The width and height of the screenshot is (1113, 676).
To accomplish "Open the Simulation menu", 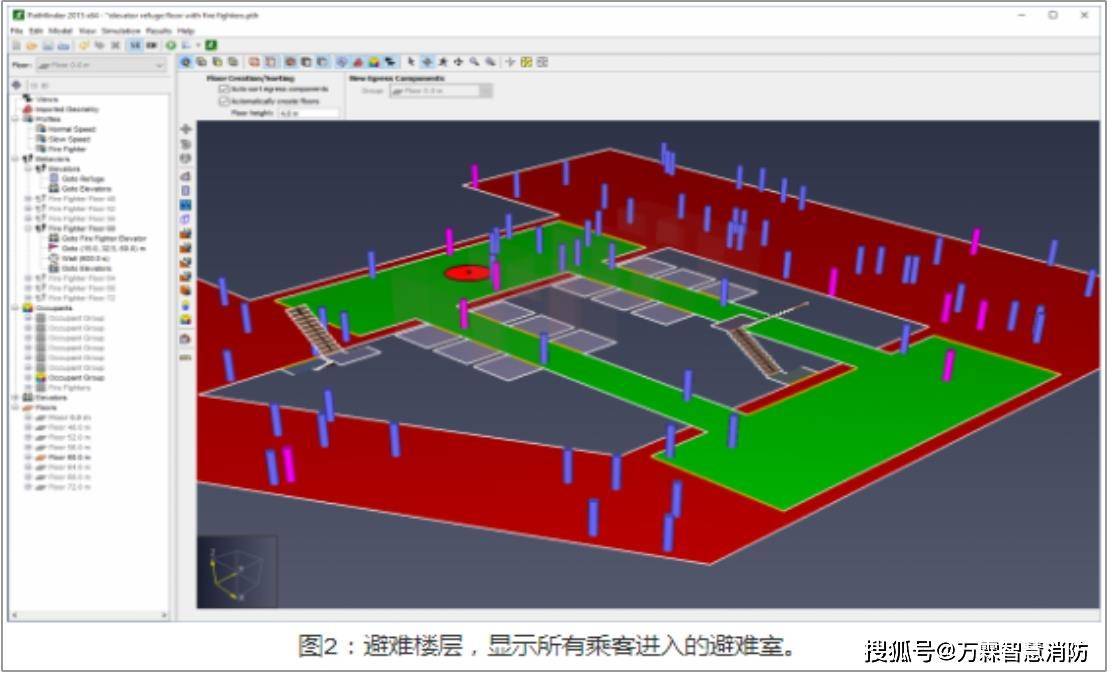I will point(120,31).
